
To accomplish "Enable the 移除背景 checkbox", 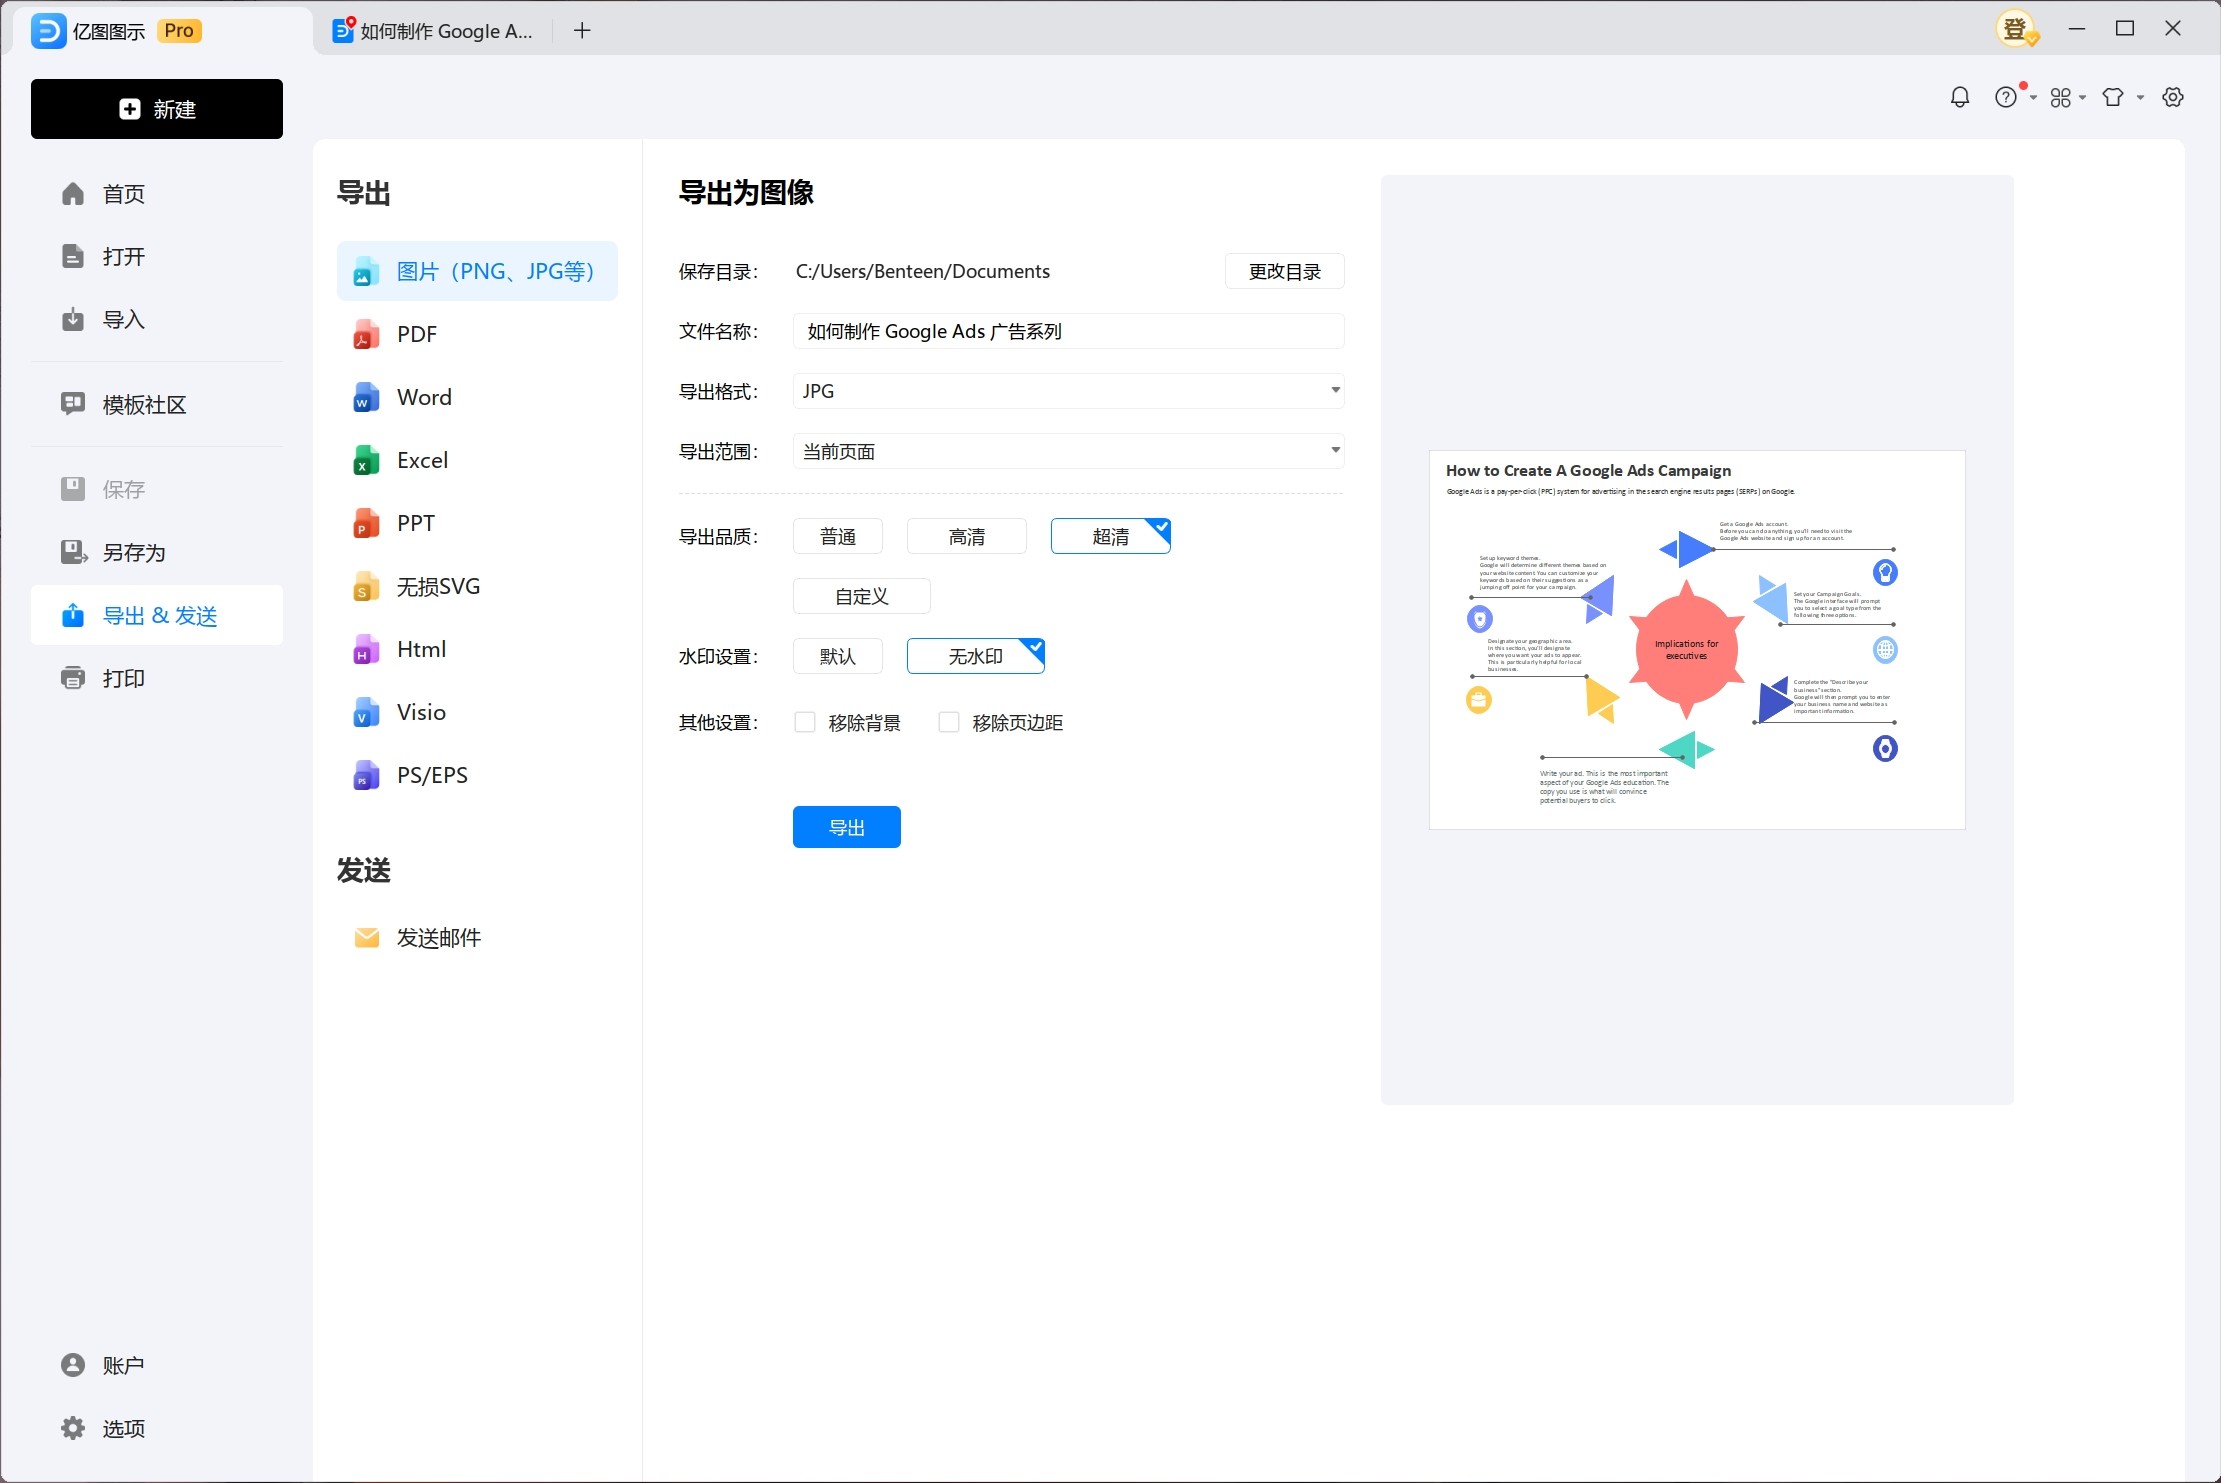I will [x=805, y=722].
